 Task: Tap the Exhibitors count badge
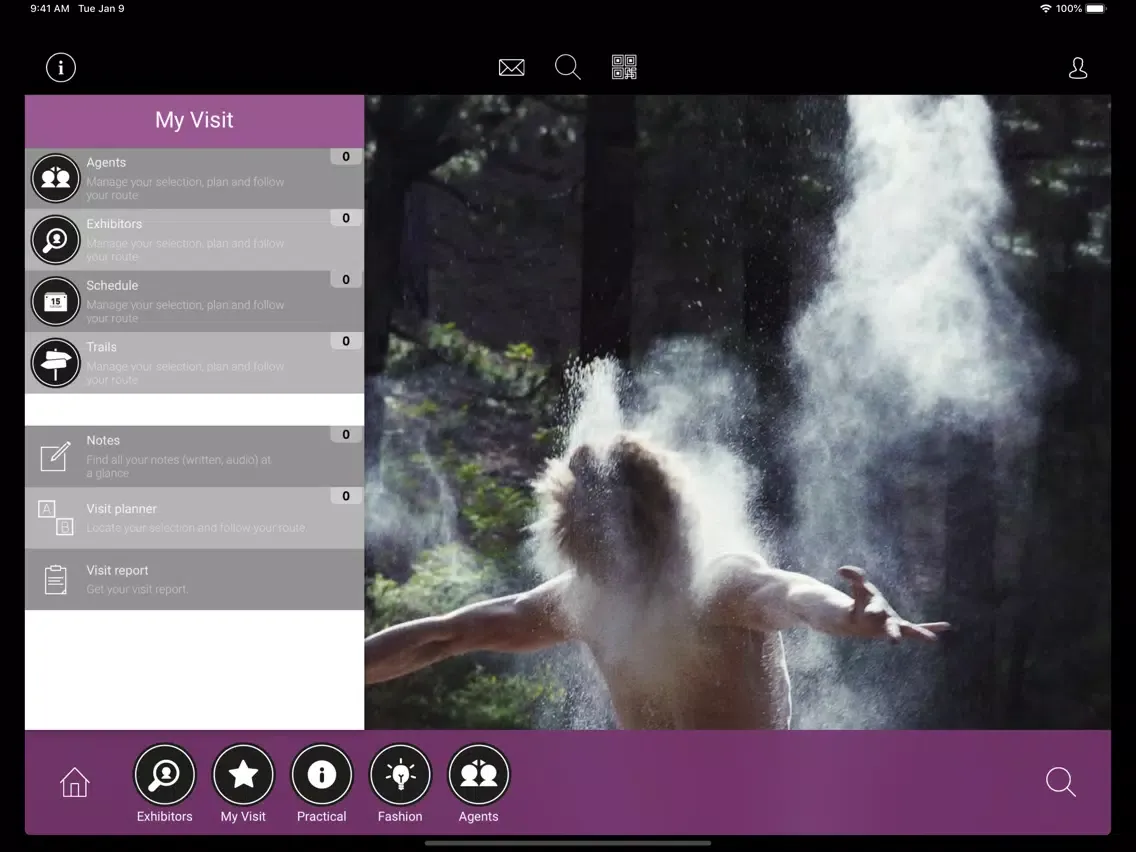[x=346, y=218]
